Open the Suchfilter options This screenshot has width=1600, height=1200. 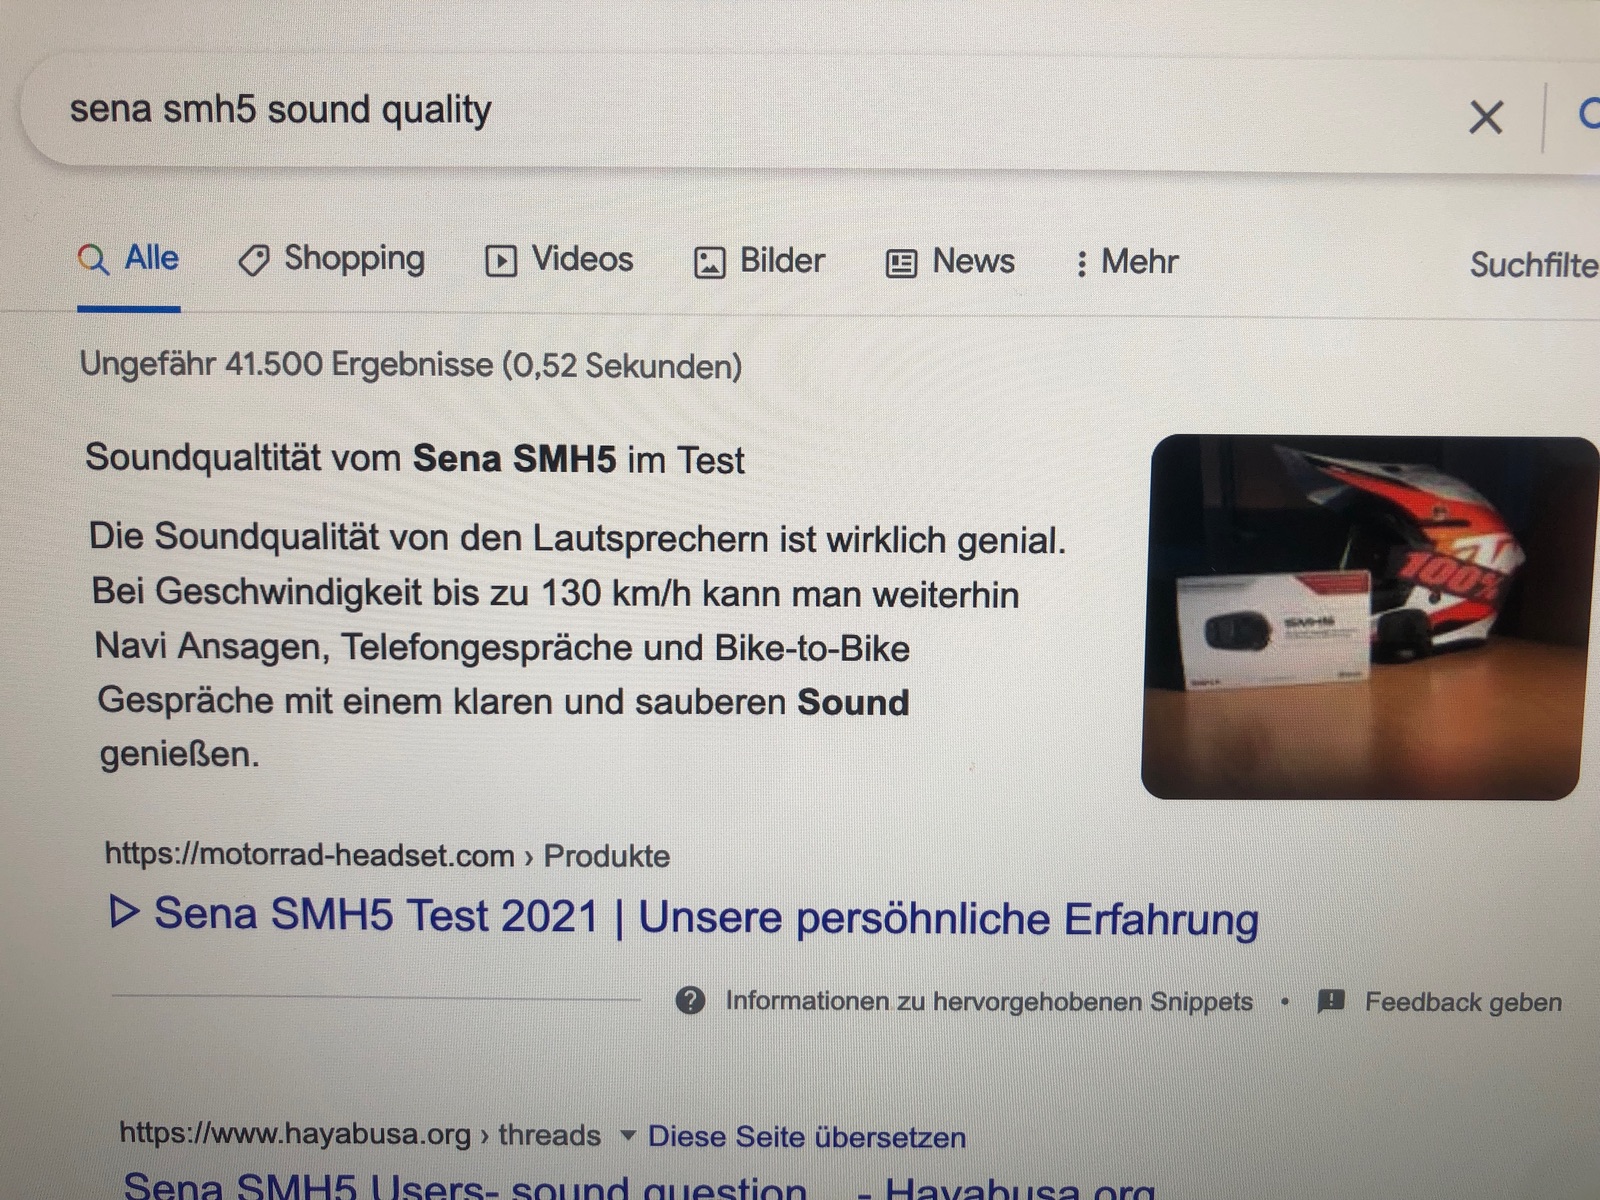(x=1534, y=265)
